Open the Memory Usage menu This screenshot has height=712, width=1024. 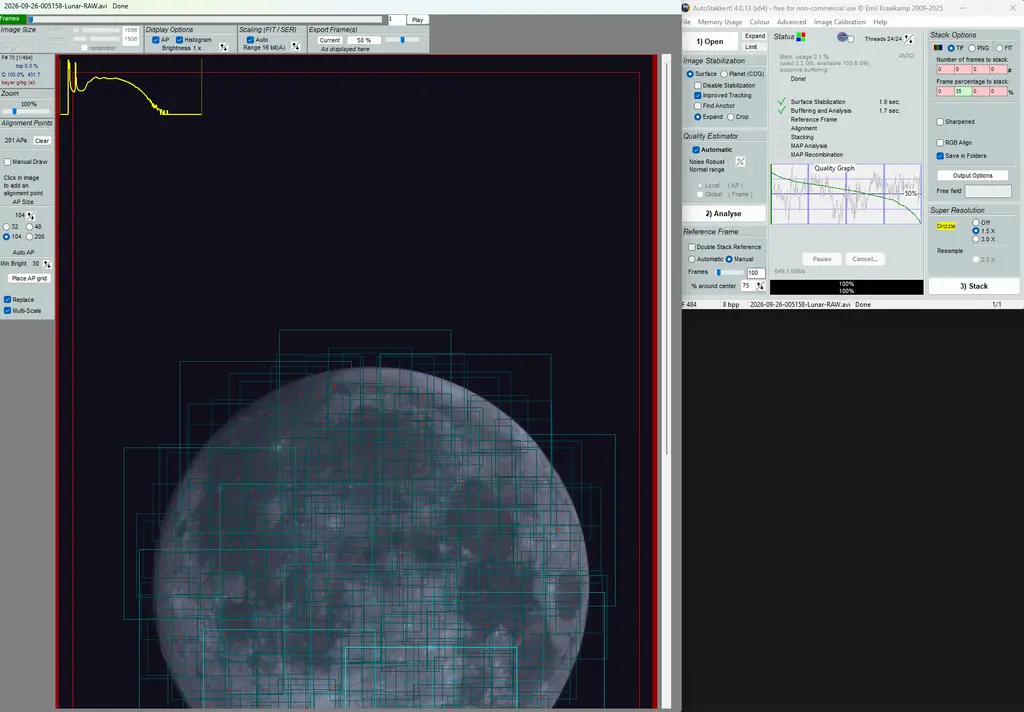coord(720,22)
